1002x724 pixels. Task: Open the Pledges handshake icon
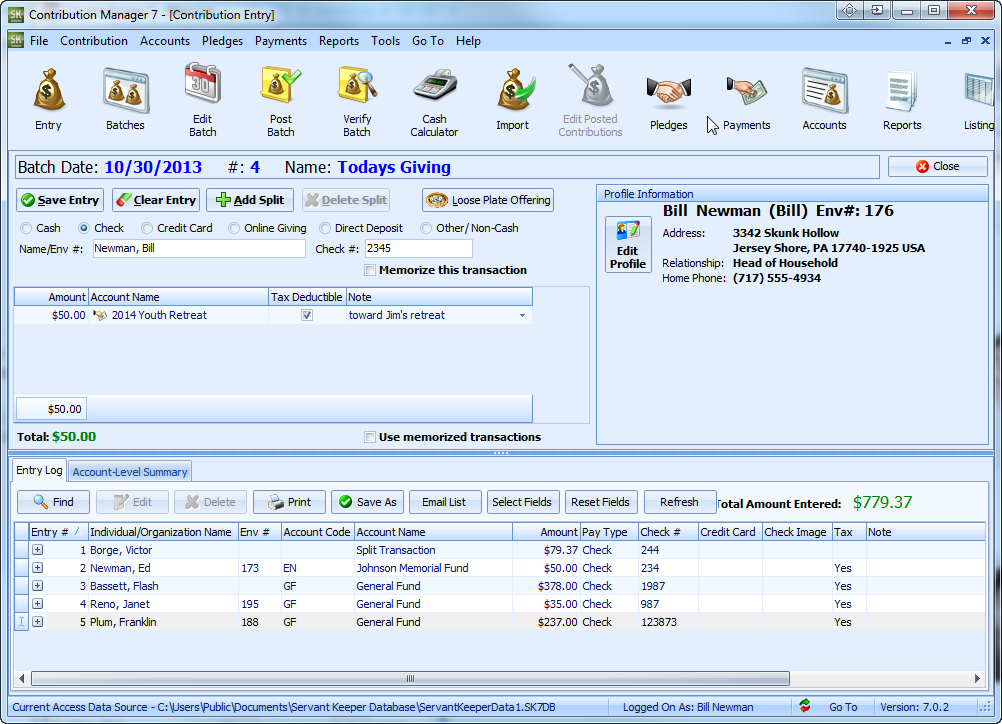668,91
